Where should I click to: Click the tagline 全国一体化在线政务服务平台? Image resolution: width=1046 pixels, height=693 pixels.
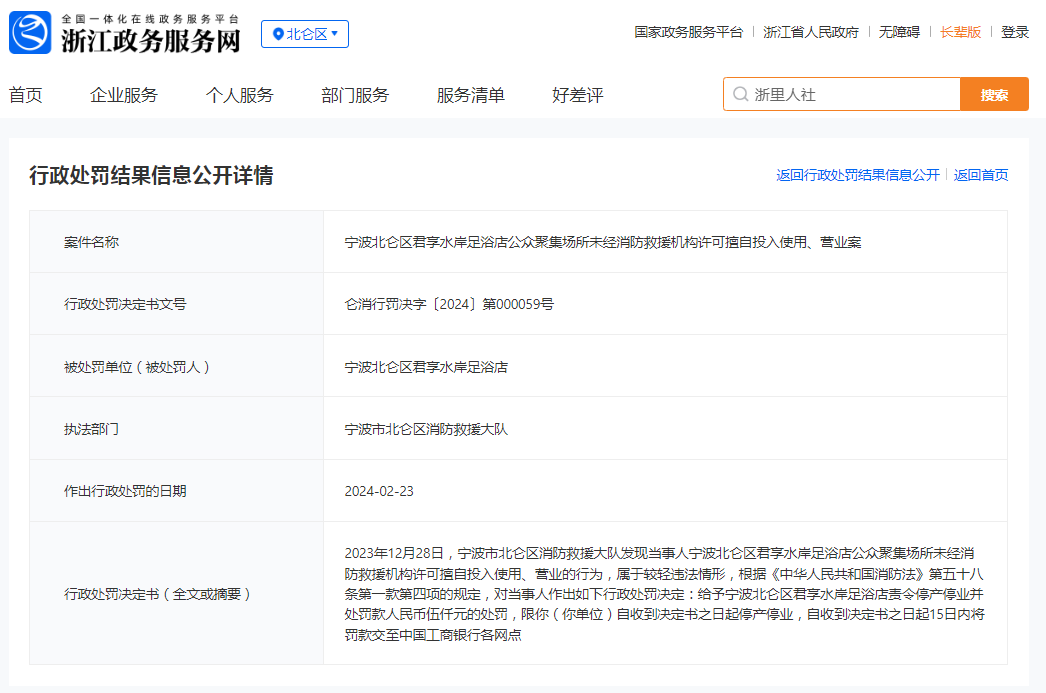(150, 19)
